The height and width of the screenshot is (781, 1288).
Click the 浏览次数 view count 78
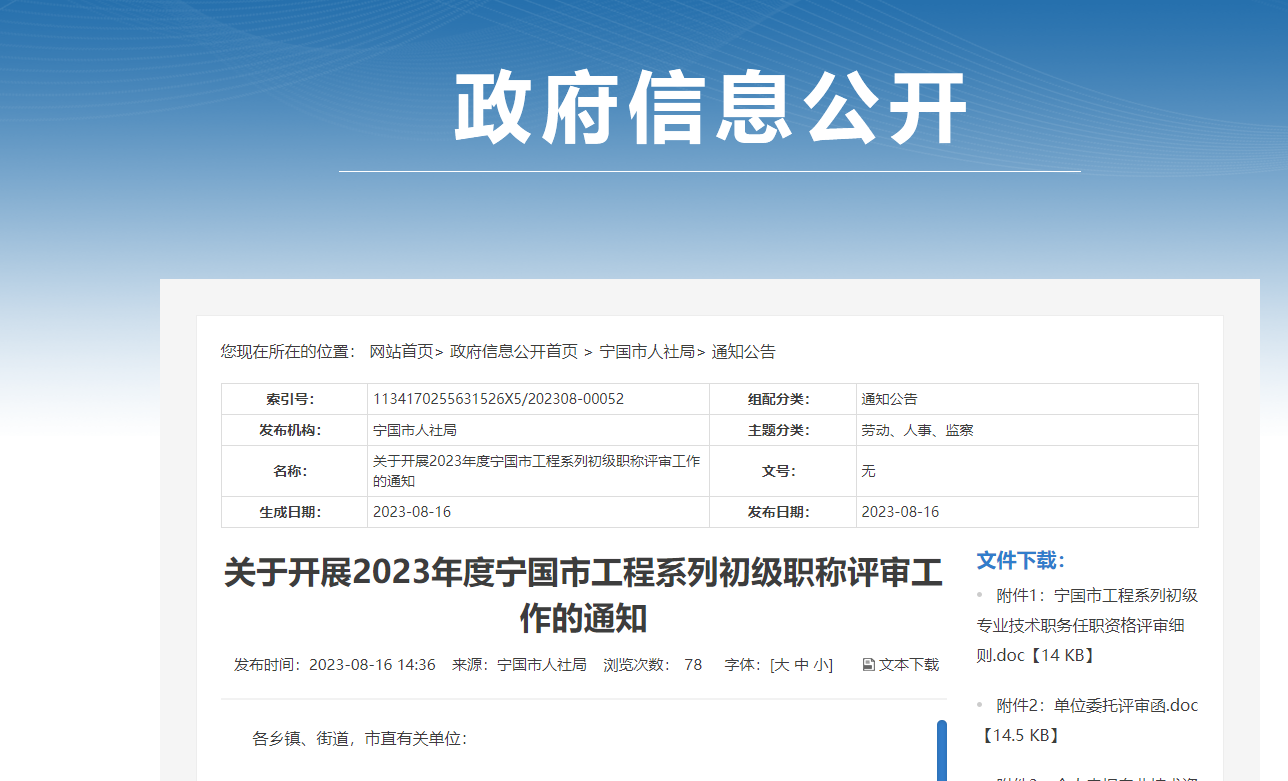(x=693, y=665)
